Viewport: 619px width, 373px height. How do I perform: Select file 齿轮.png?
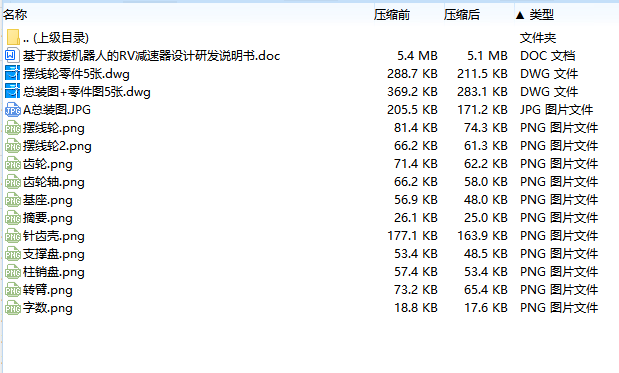tap(48, 164)
